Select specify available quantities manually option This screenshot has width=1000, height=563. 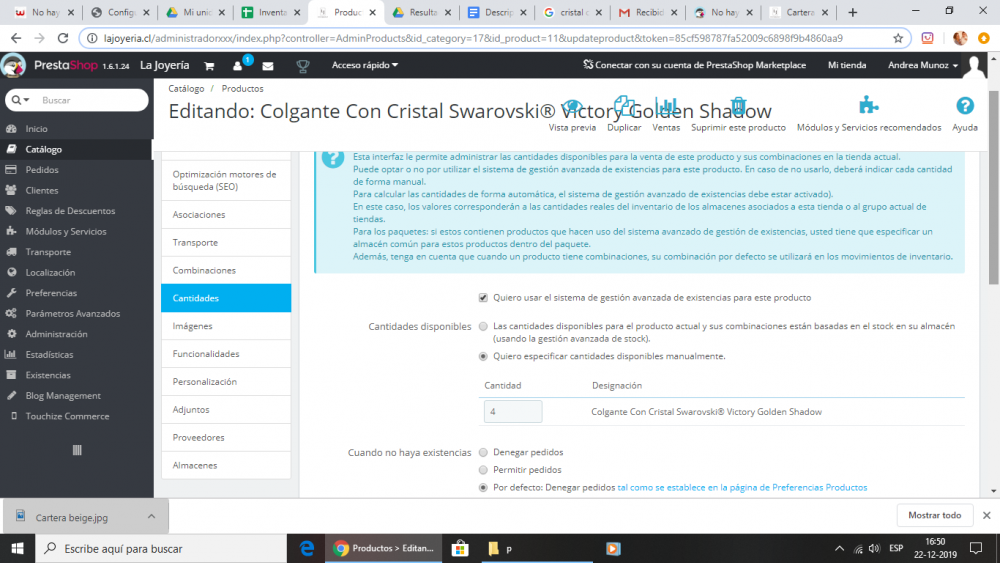(483, 356)
